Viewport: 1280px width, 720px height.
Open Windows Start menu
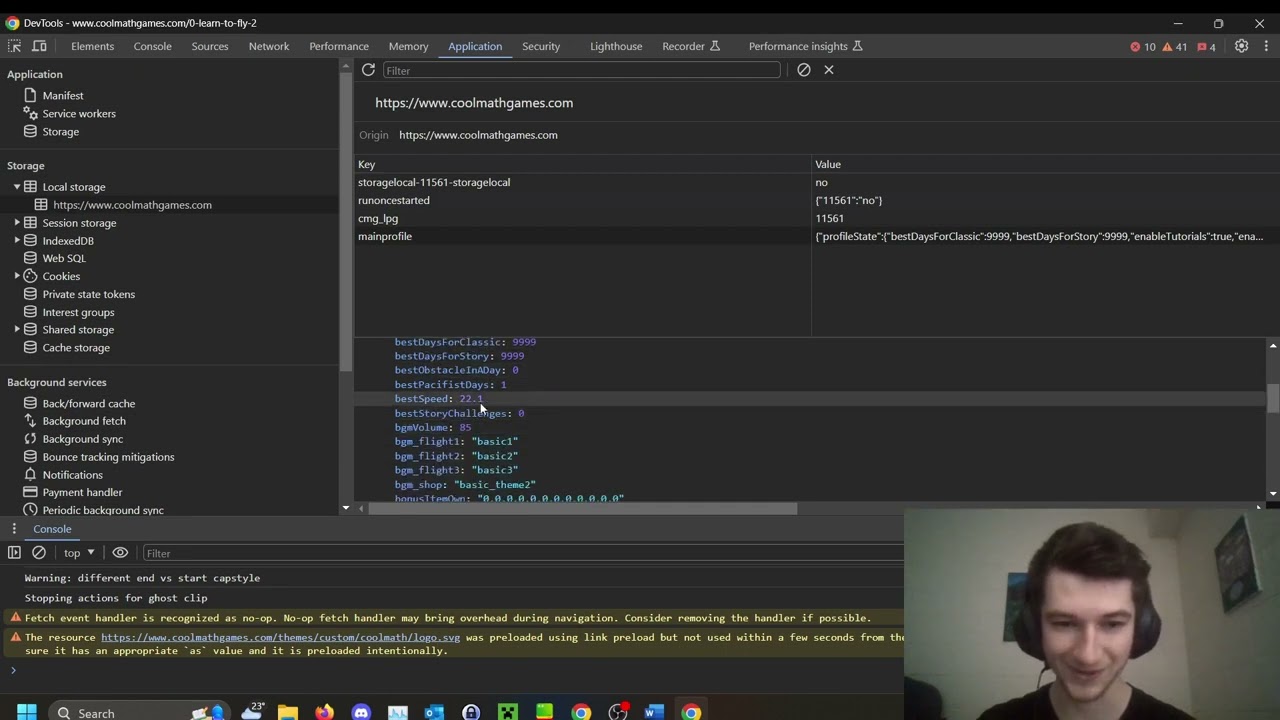coord(26,713)
